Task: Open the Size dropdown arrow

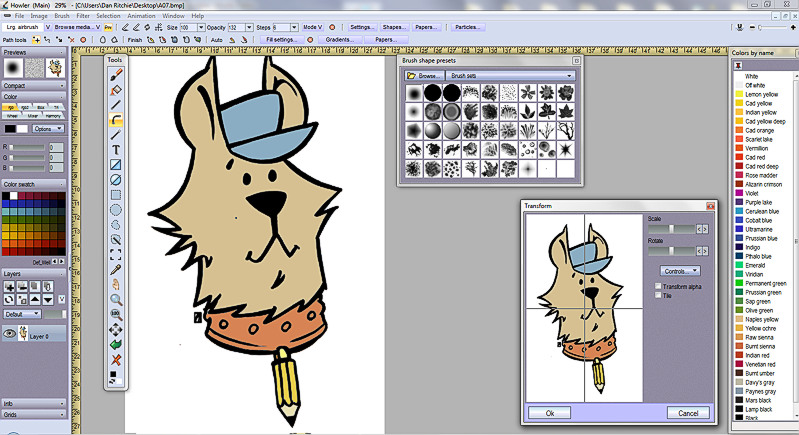Action: [201, 27]
